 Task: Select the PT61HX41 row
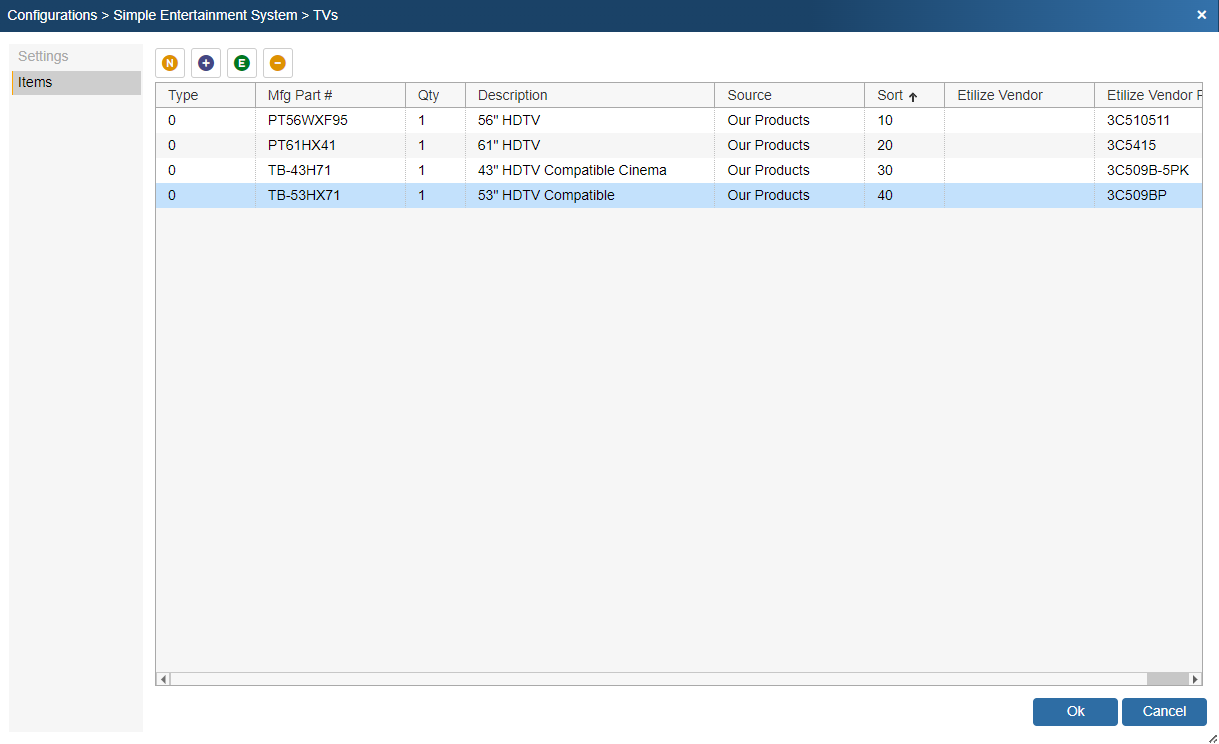pyautogui.click(x=302, y=145)
